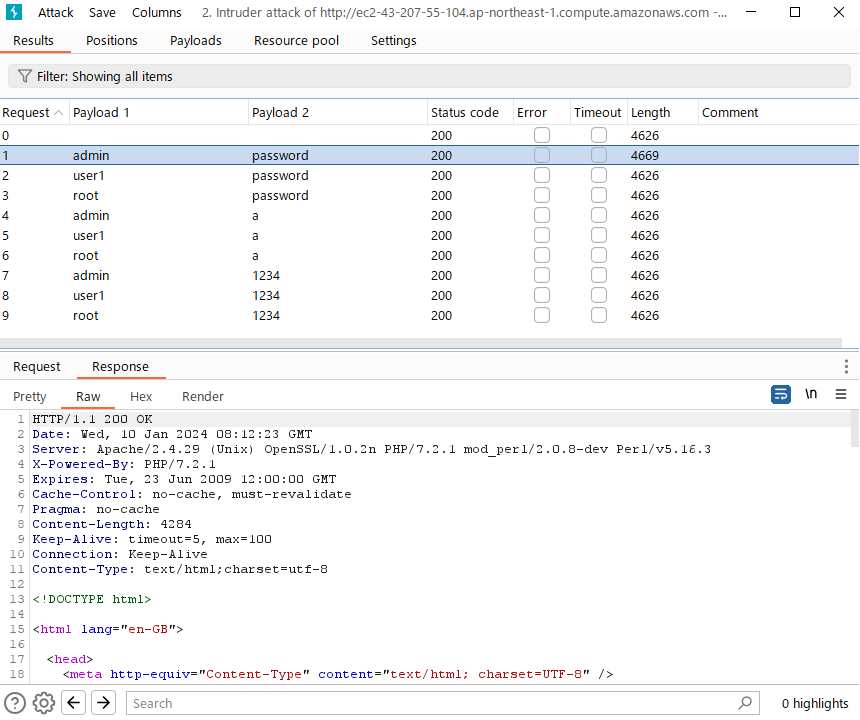Click the X-Powered-By header line

[124, 464]
